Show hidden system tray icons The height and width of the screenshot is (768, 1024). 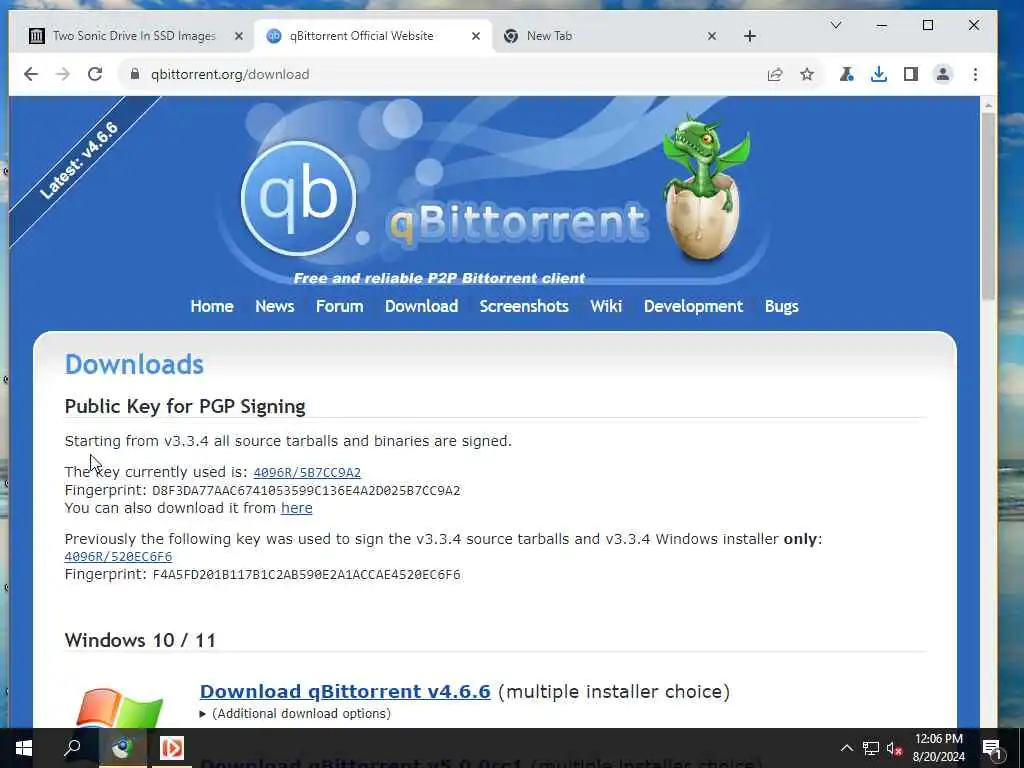[846, 748]
